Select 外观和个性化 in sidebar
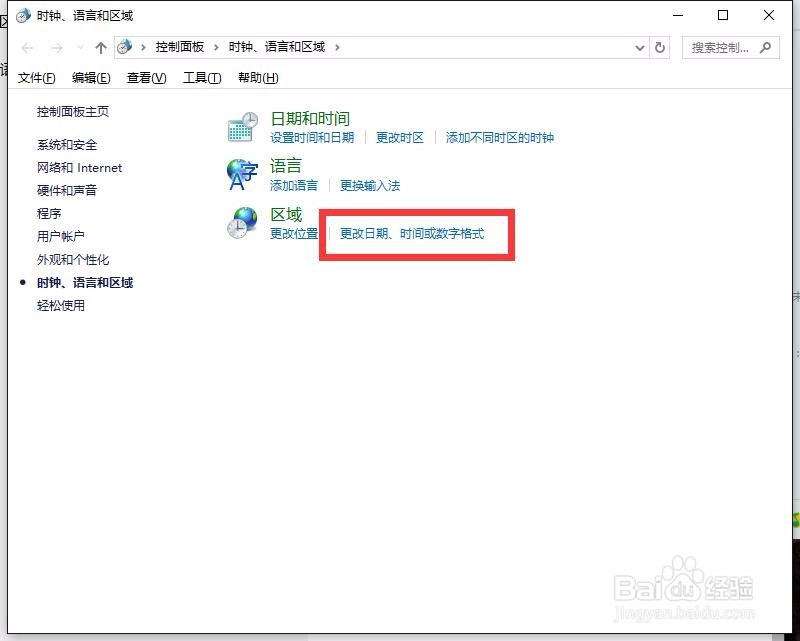The height and width of the screenshot is (641, 800). pyautogui.click(x=73, y=260)
